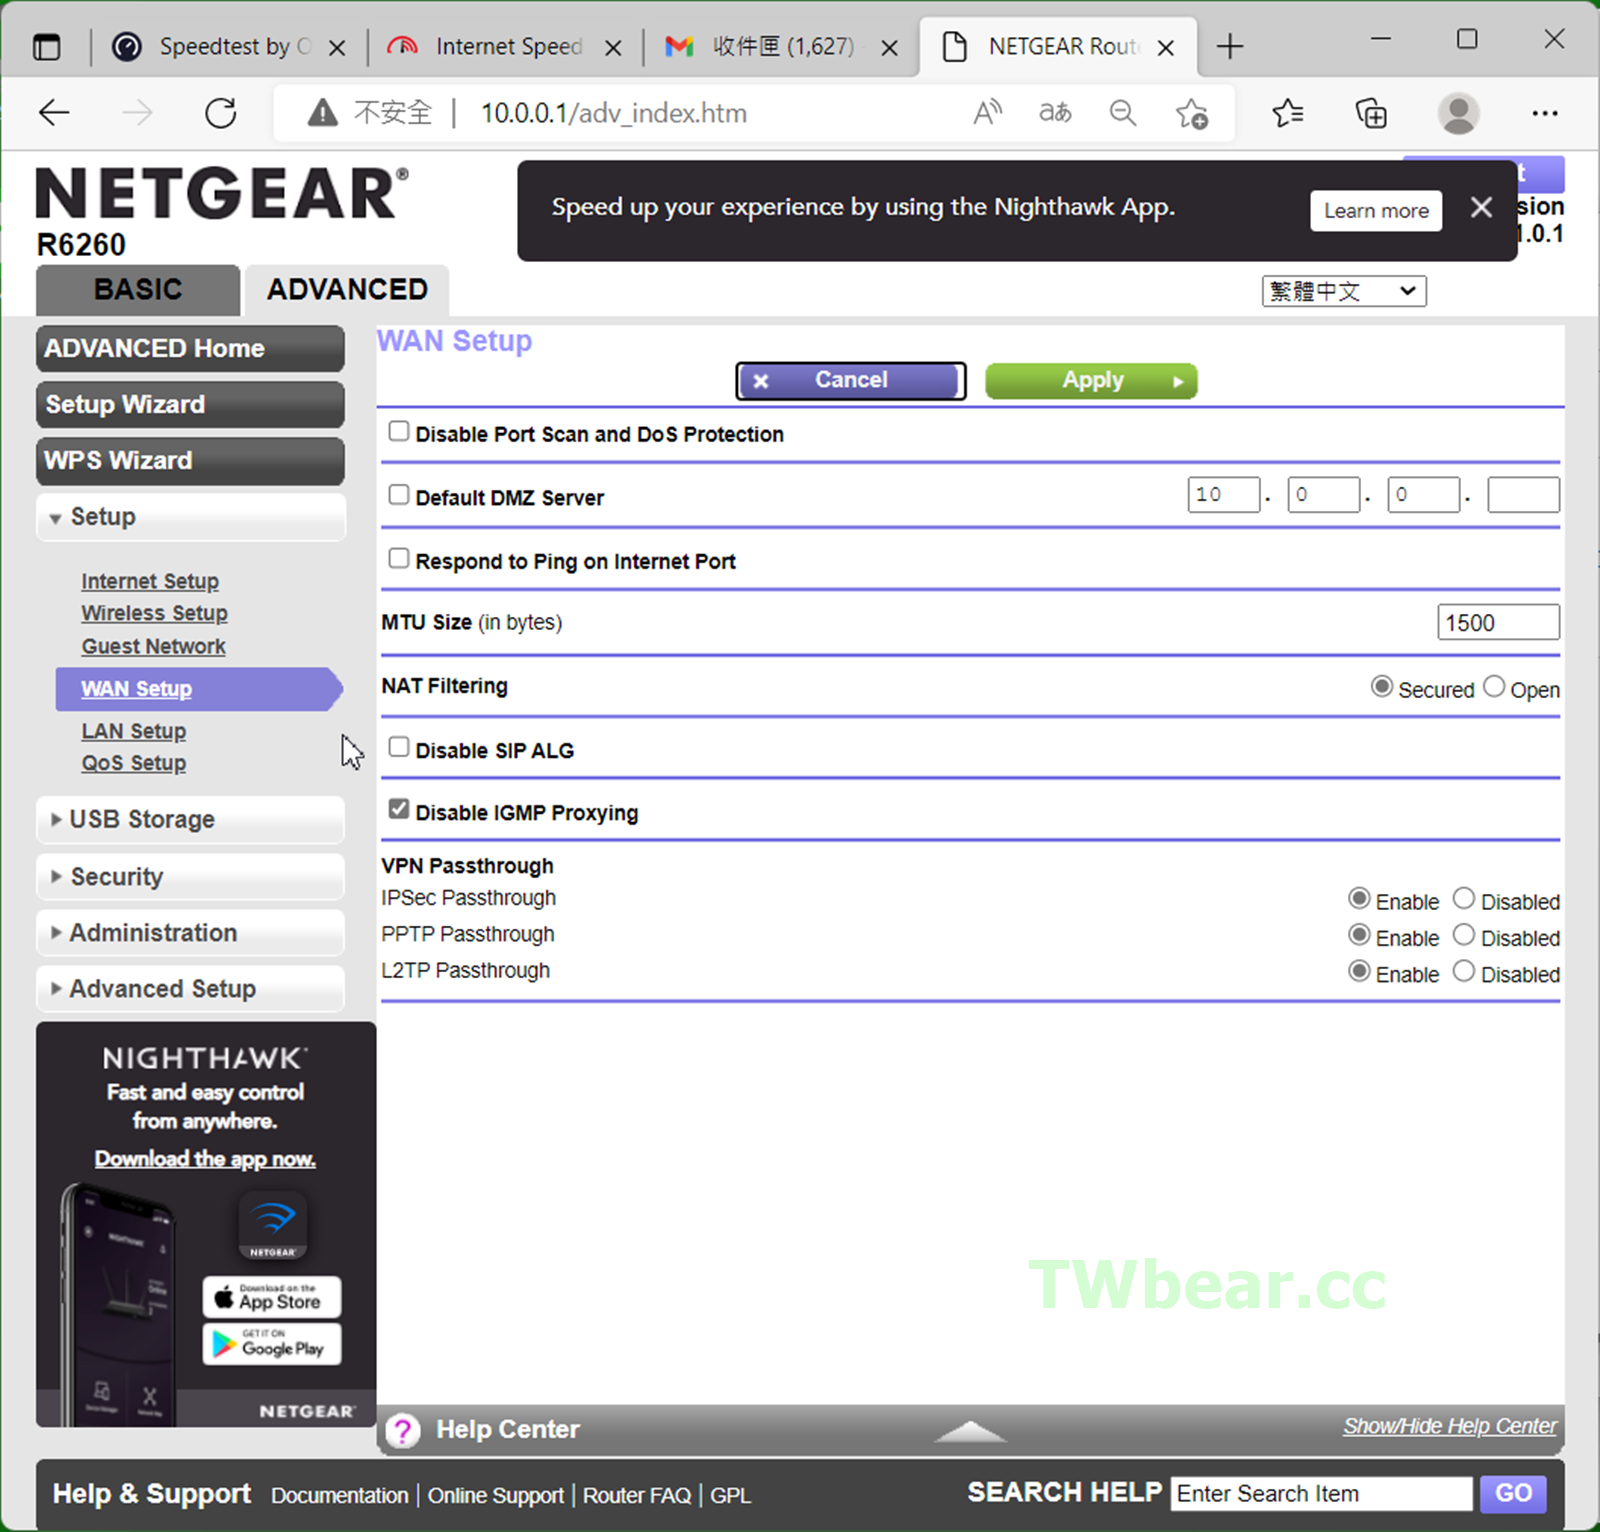1600x1532 pixels.
Task: Close the Internet Speed tab
Action: pyautogui.click(x=613, y=47)
